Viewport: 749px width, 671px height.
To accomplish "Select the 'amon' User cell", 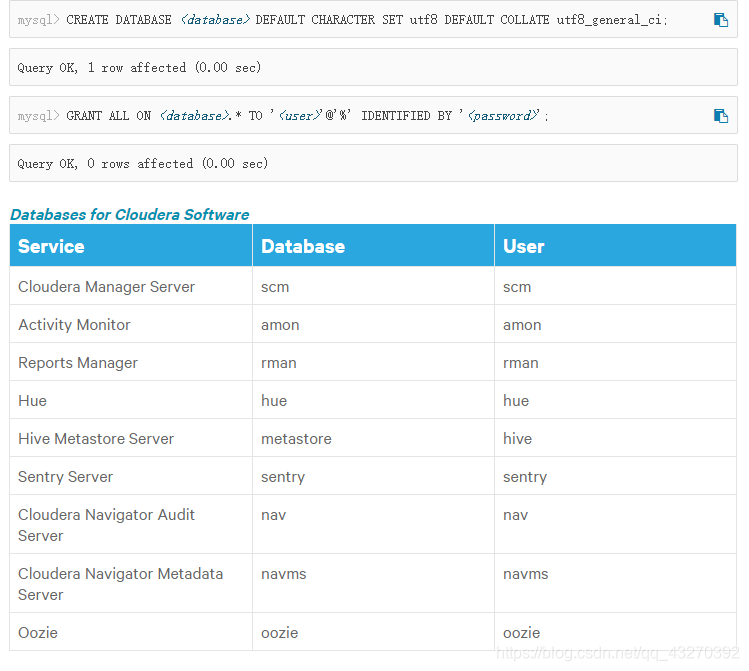I will 615,324.
